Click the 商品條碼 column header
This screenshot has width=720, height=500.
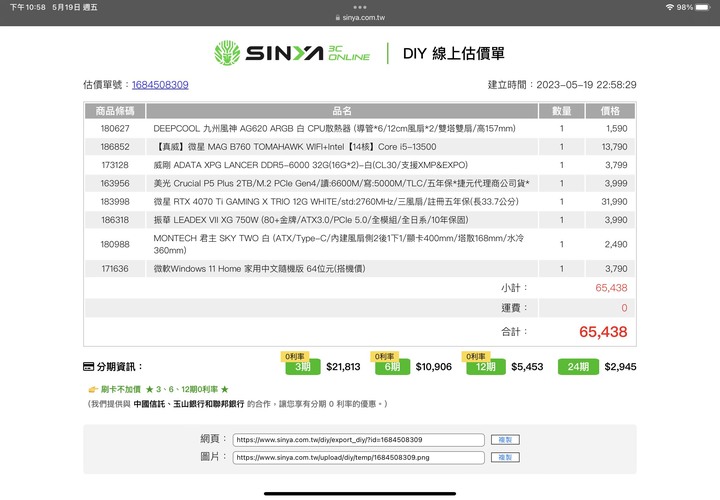pyautogui.click(x=115, y=111)
